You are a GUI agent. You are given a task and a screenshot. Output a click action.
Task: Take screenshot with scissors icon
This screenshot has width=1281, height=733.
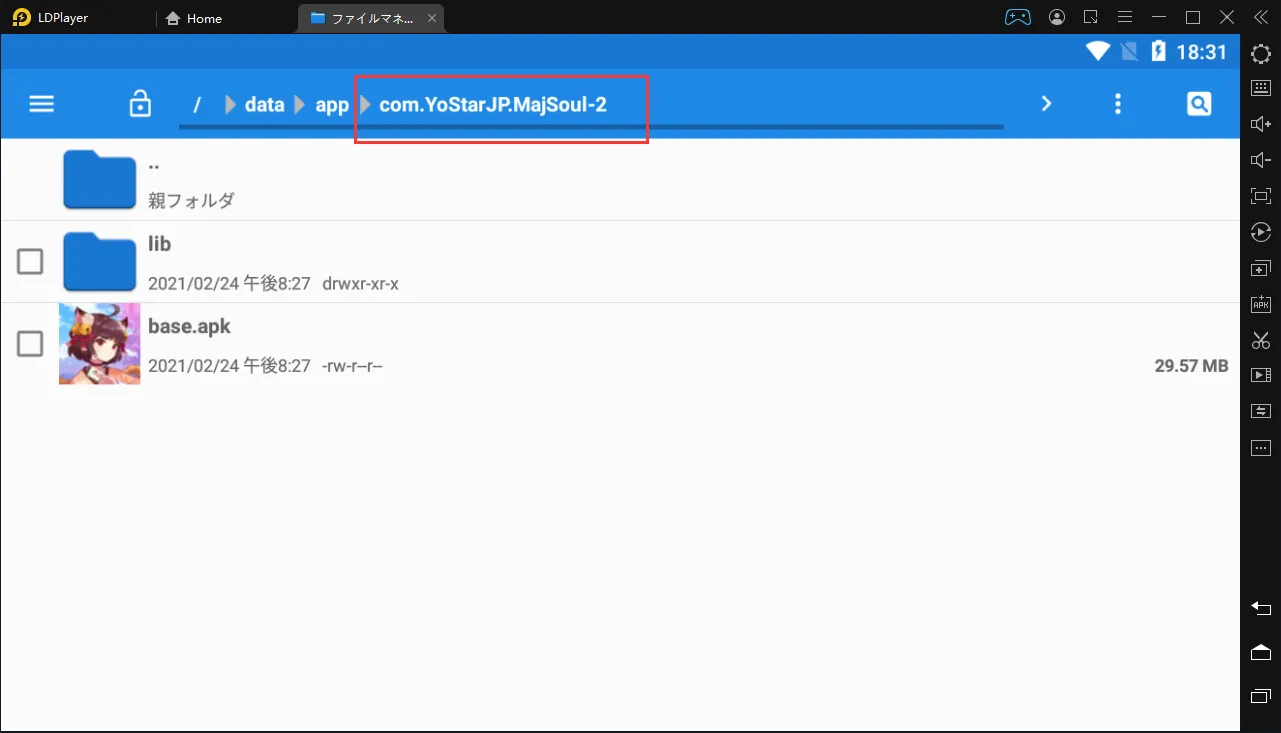(1261, 340)
